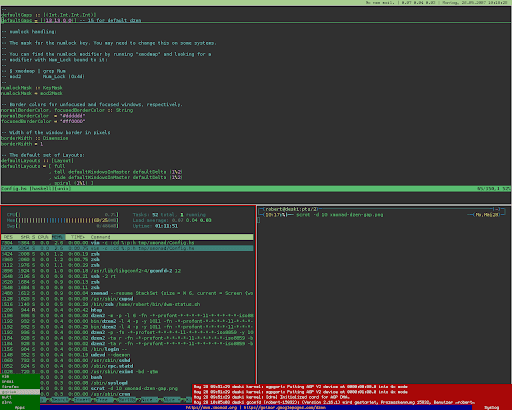Open the www.xmonad.org link in bottom bar
This screenshot has height=410, width=512.
[211, 407]
